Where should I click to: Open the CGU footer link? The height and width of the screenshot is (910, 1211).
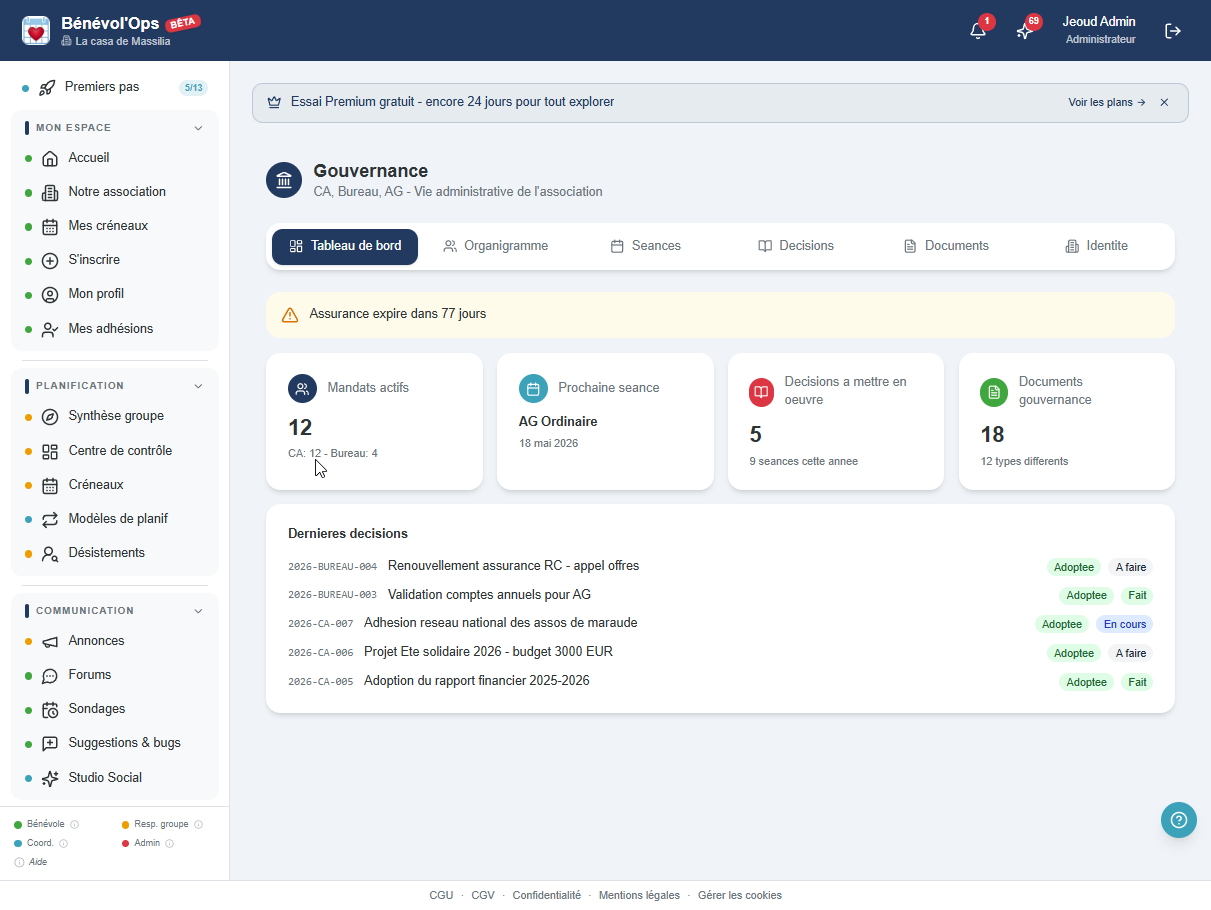tap(441, 896)
